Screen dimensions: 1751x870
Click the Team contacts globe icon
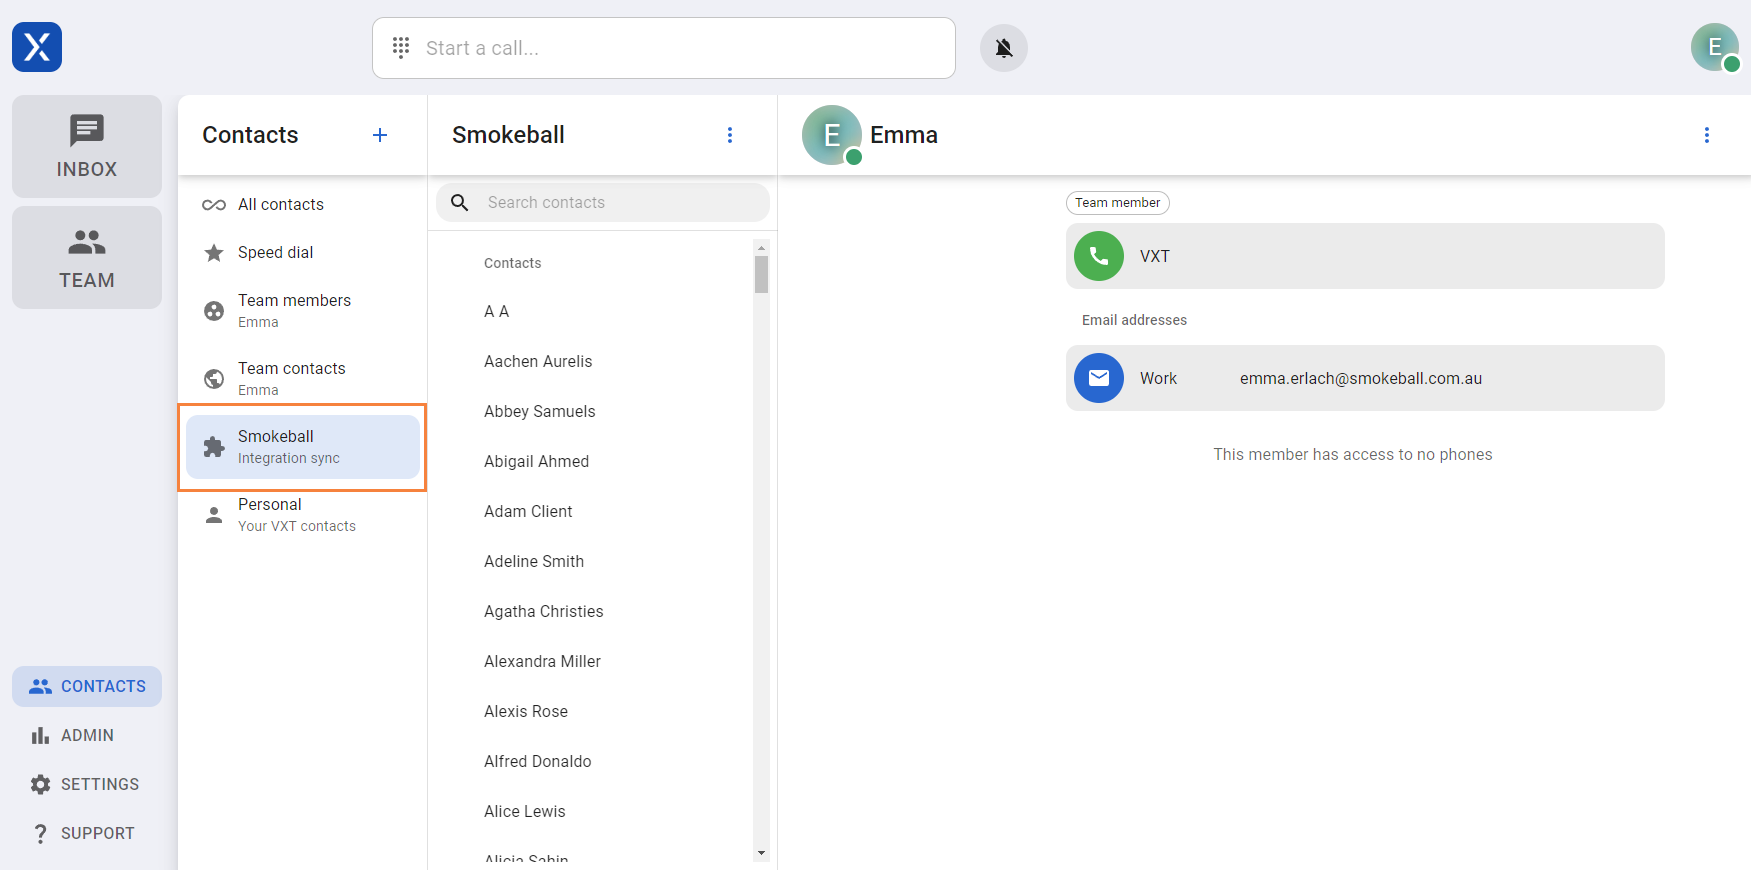[x=214, y=379]
